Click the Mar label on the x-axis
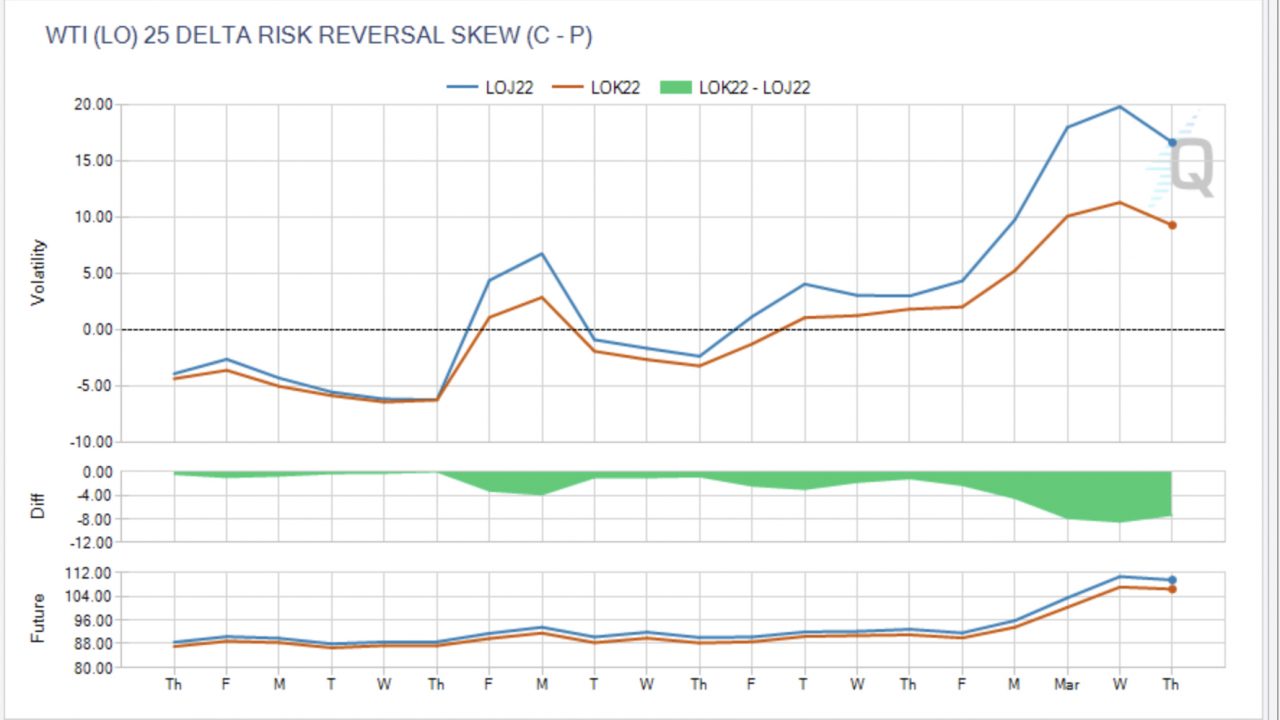The height and width of the screenshot is (720, 1280). [1066, 685]
